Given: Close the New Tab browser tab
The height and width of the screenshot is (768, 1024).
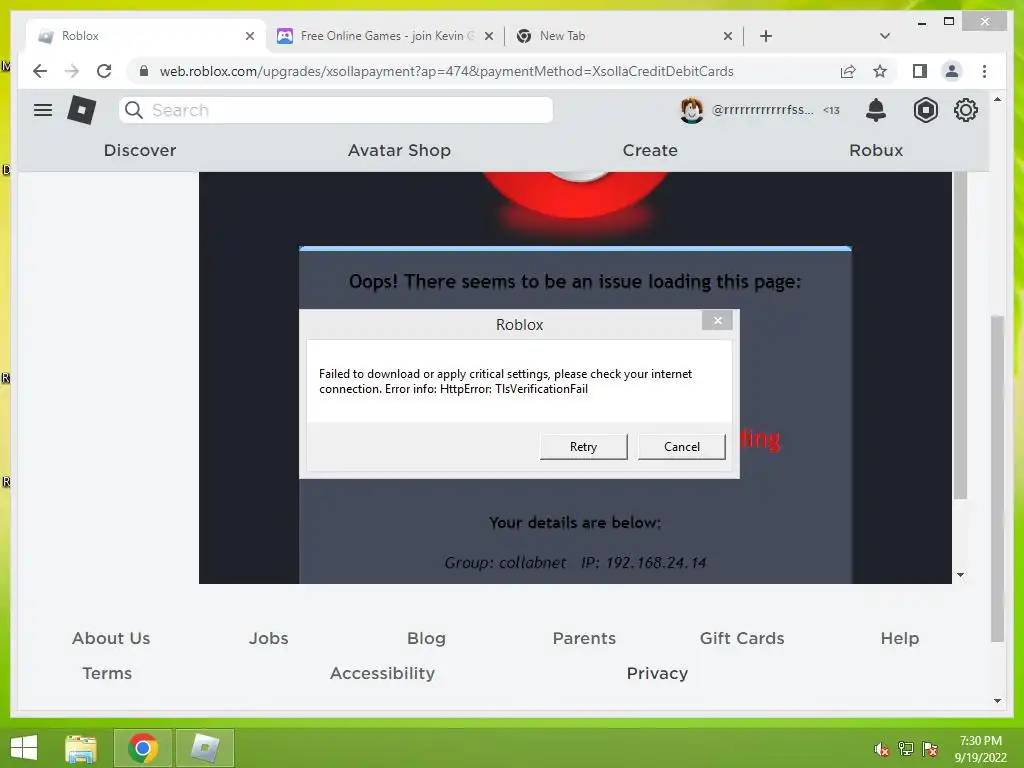Looking at the screenshot, I should [x=728, y=36].
